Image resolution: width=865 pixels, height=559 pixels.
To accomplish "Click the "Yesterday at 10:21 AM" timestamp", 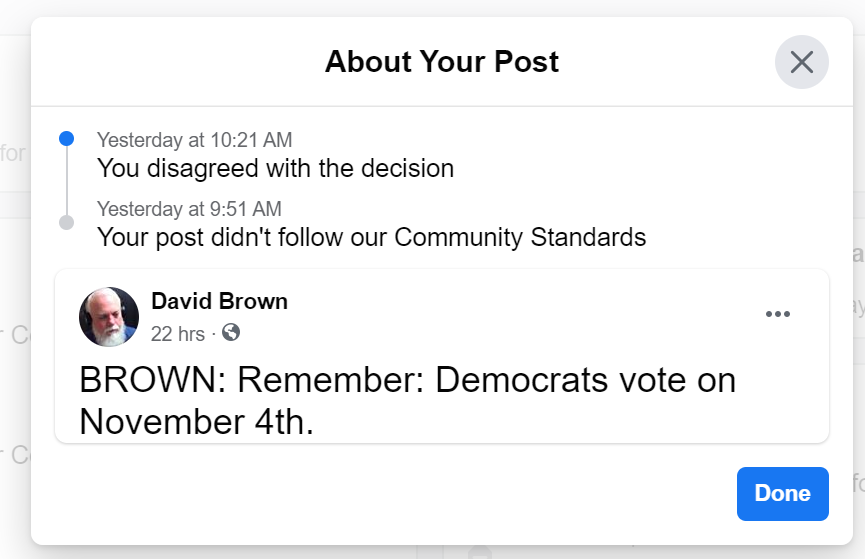I will pyautogui.click(x=195, y=140).
